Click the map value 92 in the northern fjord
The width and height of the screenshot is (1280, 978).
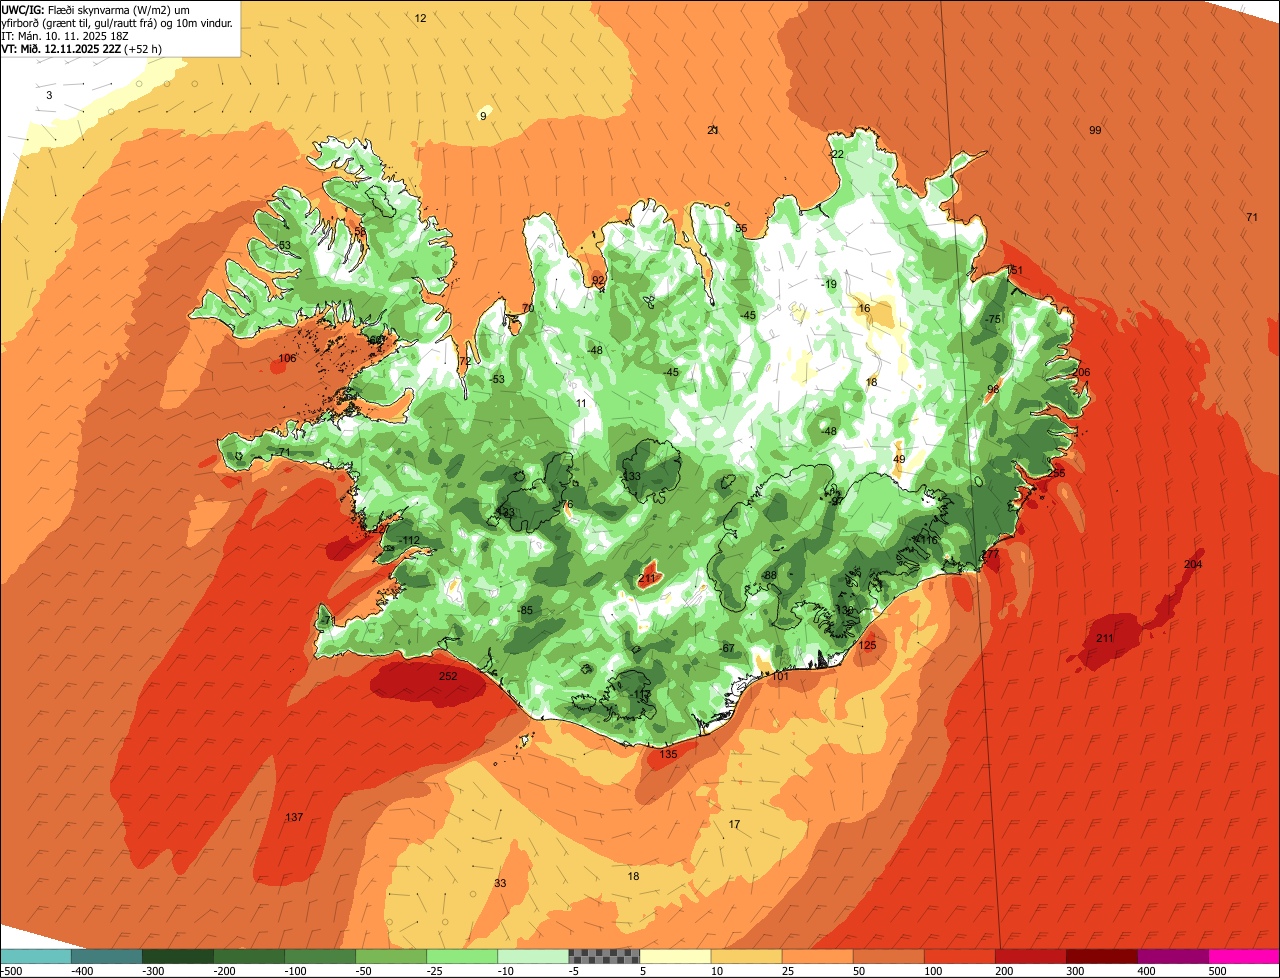tap(598, 281)
